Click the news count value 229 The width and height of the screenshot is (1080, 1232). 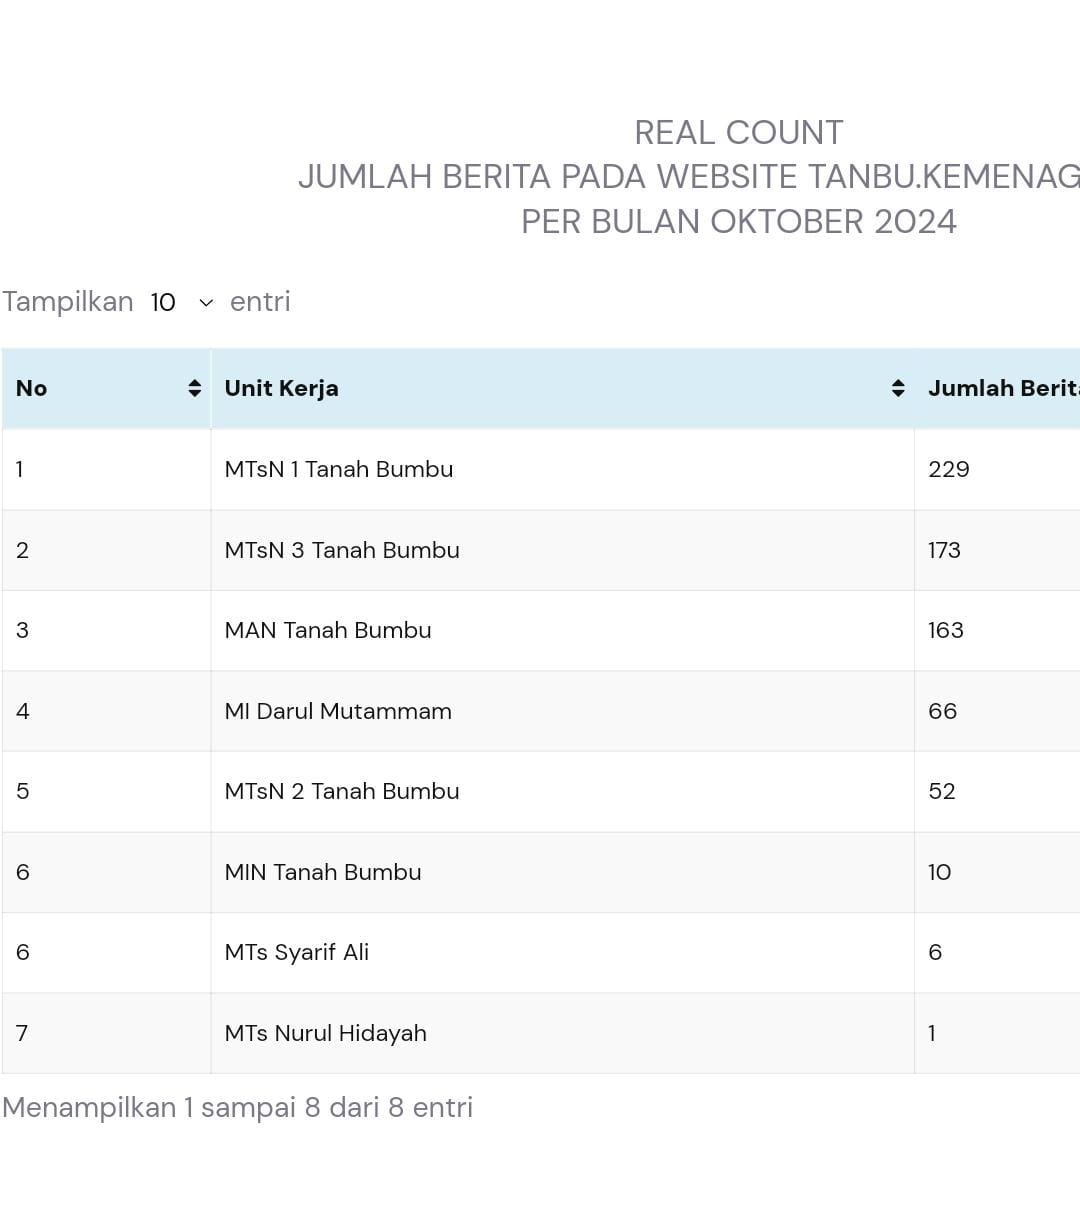coord(948,470)
